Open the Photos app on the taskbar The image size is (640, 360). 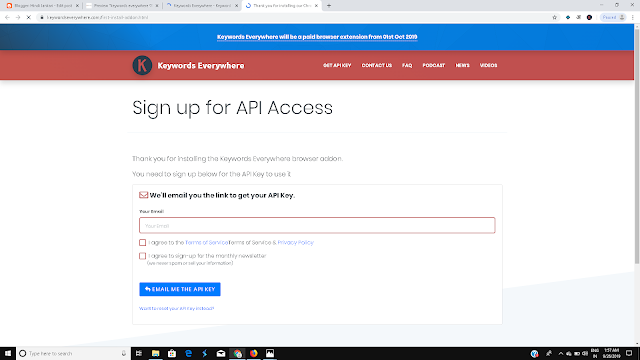270,353
